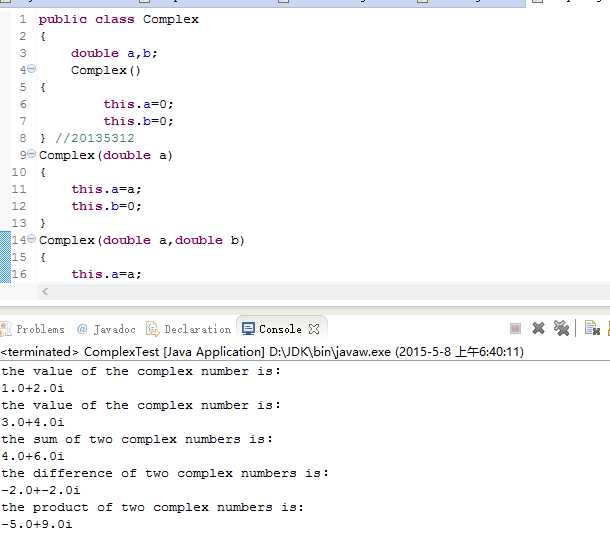Click 'public class Complex' on line 1

(119, 19)
